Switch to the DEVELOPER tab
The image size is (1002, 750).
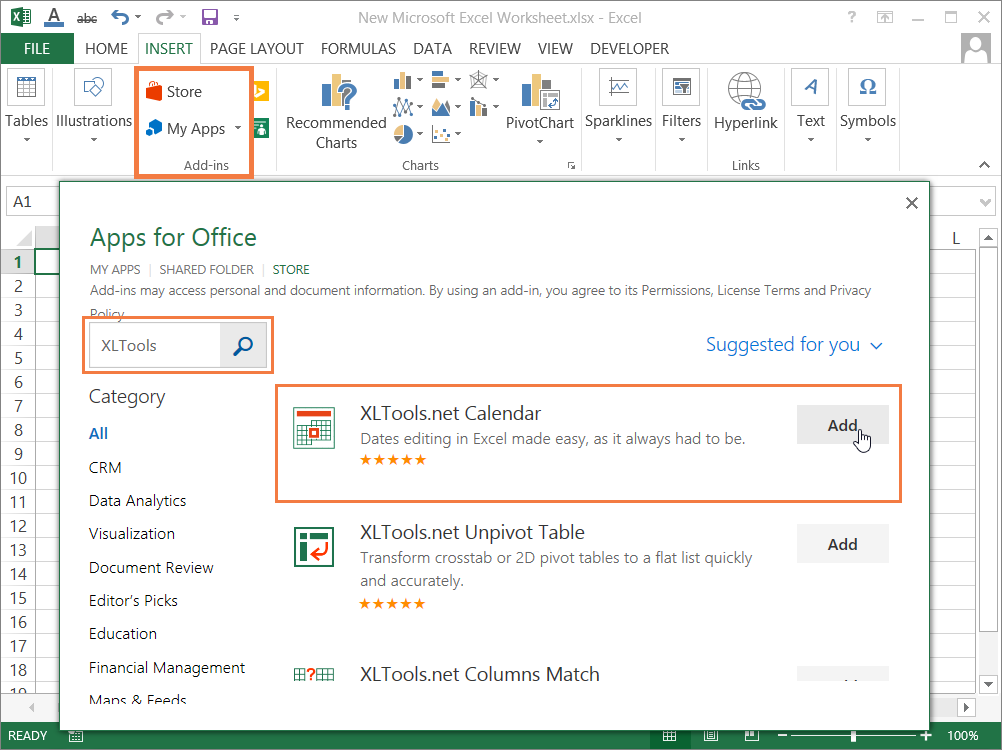point(629,49)
